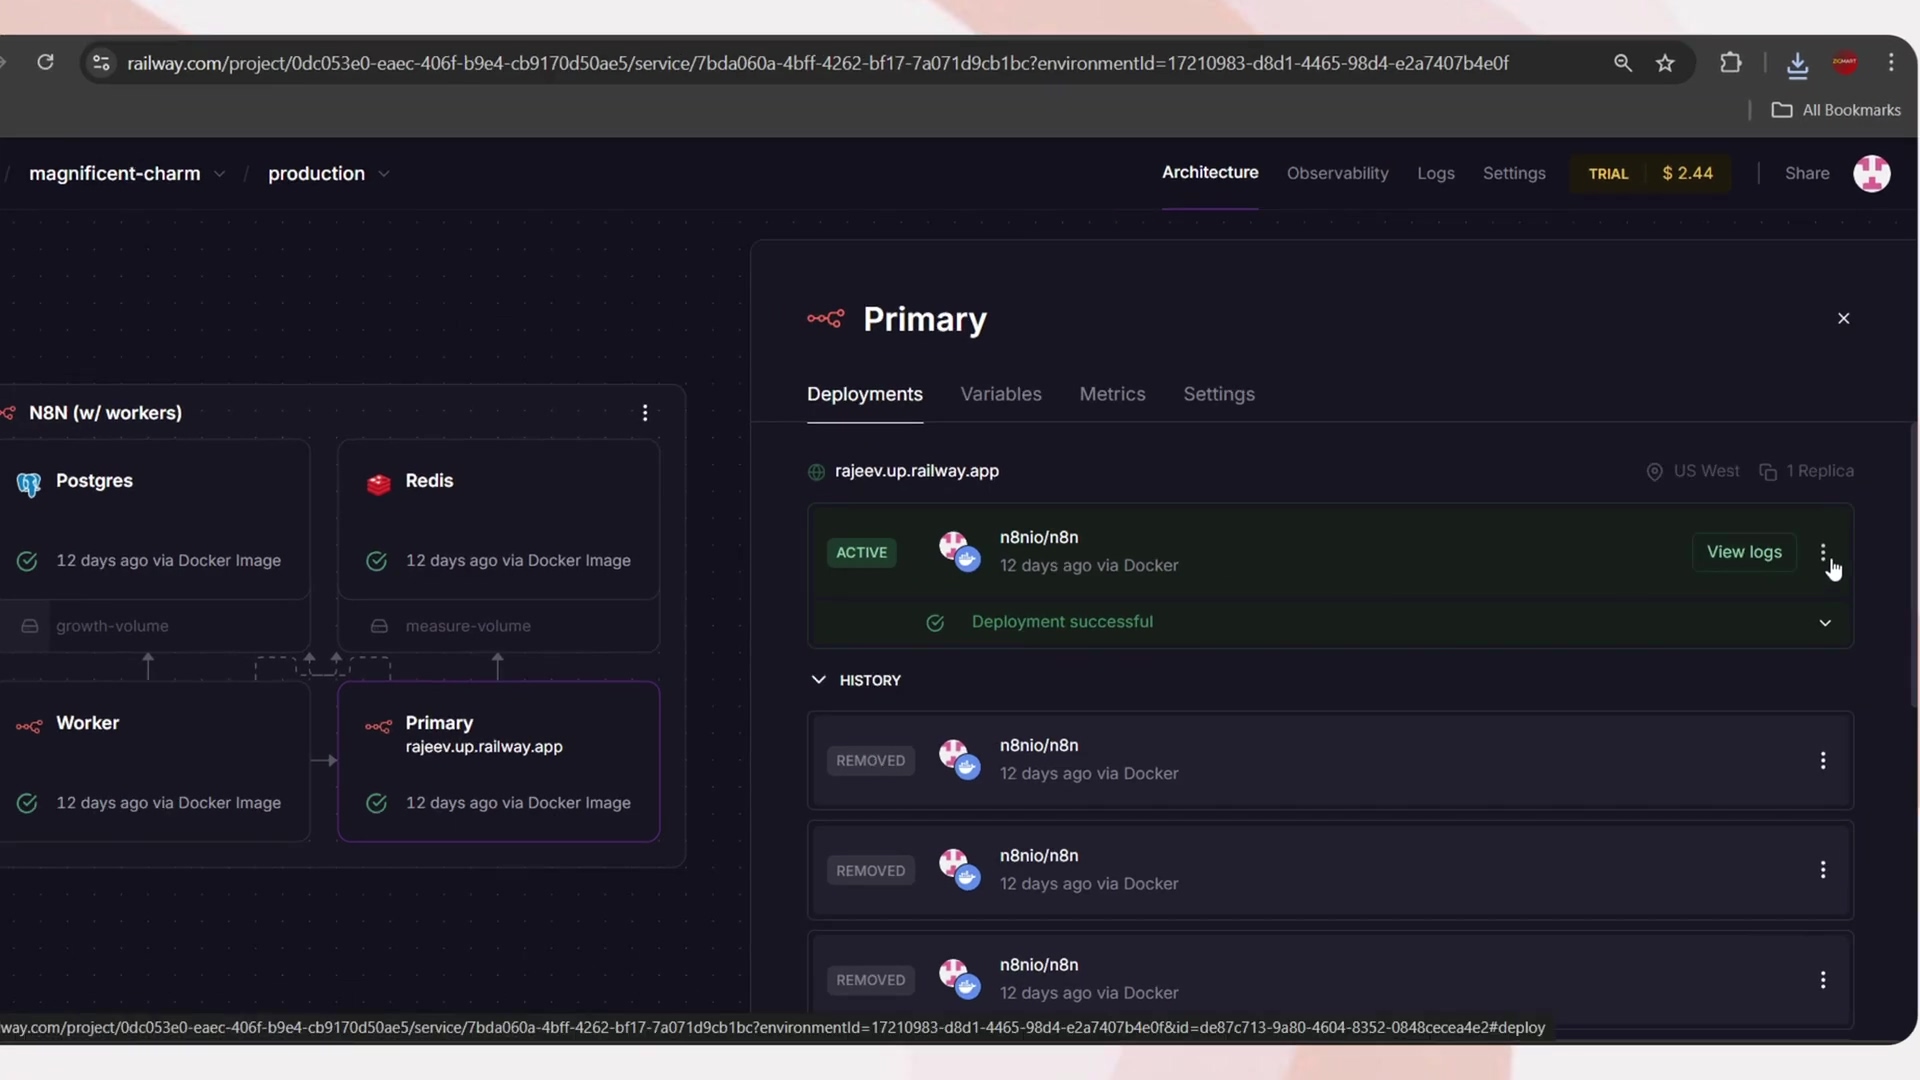The image size is (1920, 1080).
Task: Switch to the Variables tab
Action: 1001,394
